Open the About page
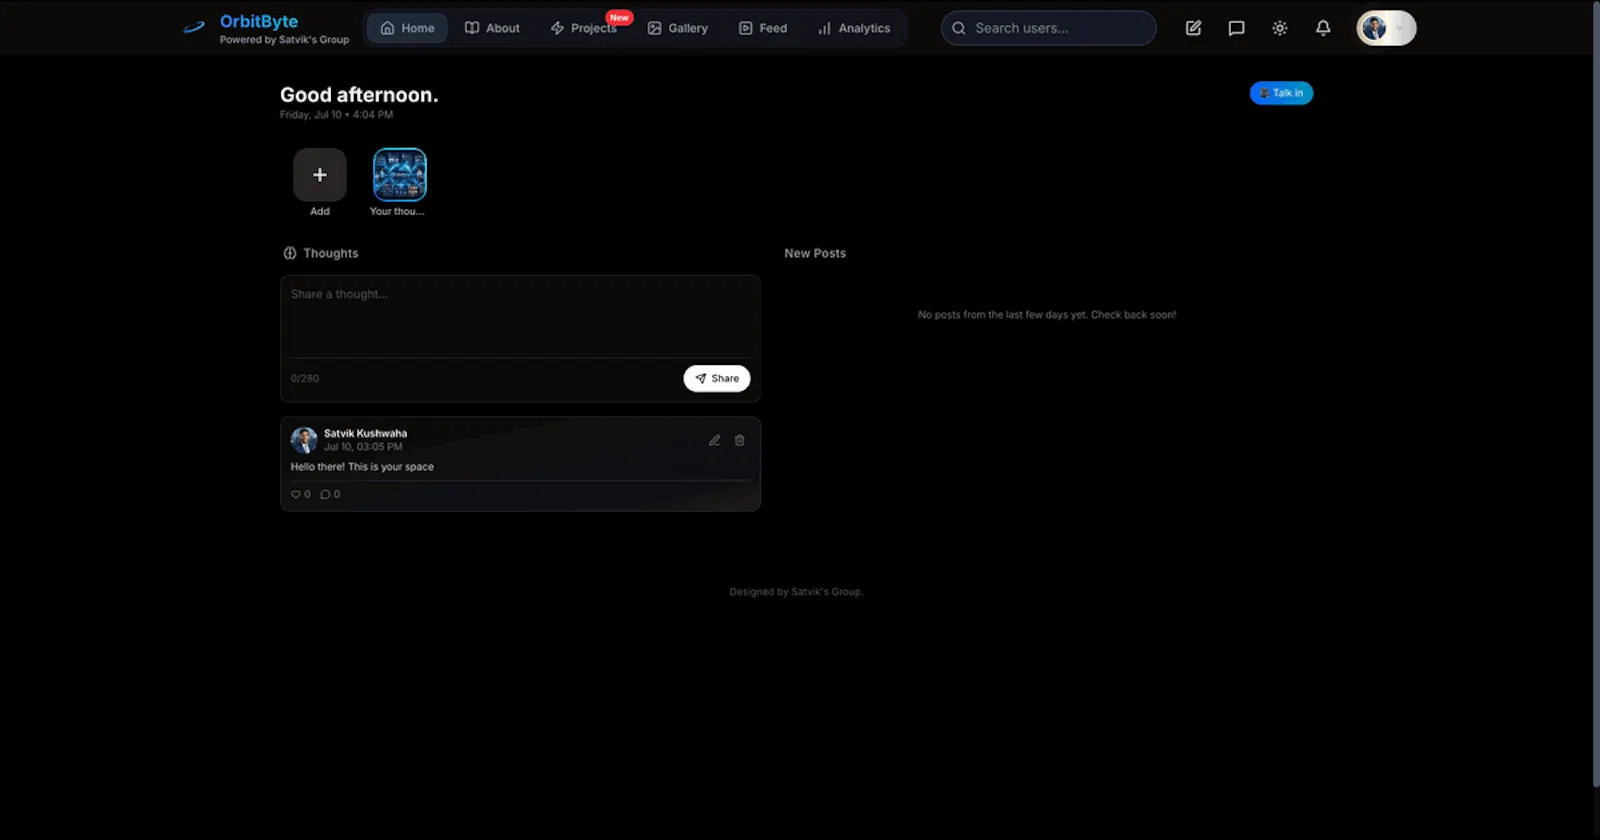This screenshot has width=1600, height=840. (492, 28)
